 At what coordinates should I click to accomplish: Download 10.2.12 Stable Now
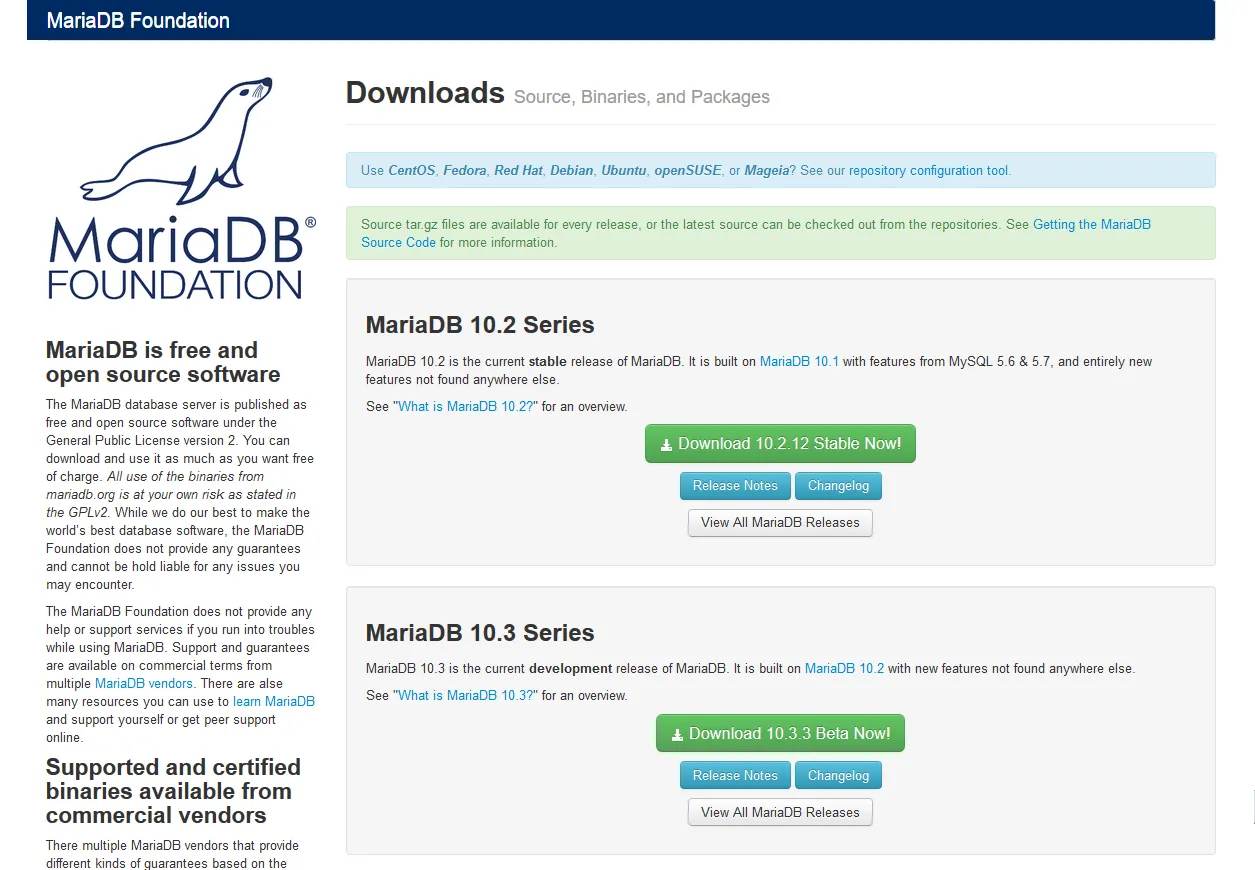(780, 443)
